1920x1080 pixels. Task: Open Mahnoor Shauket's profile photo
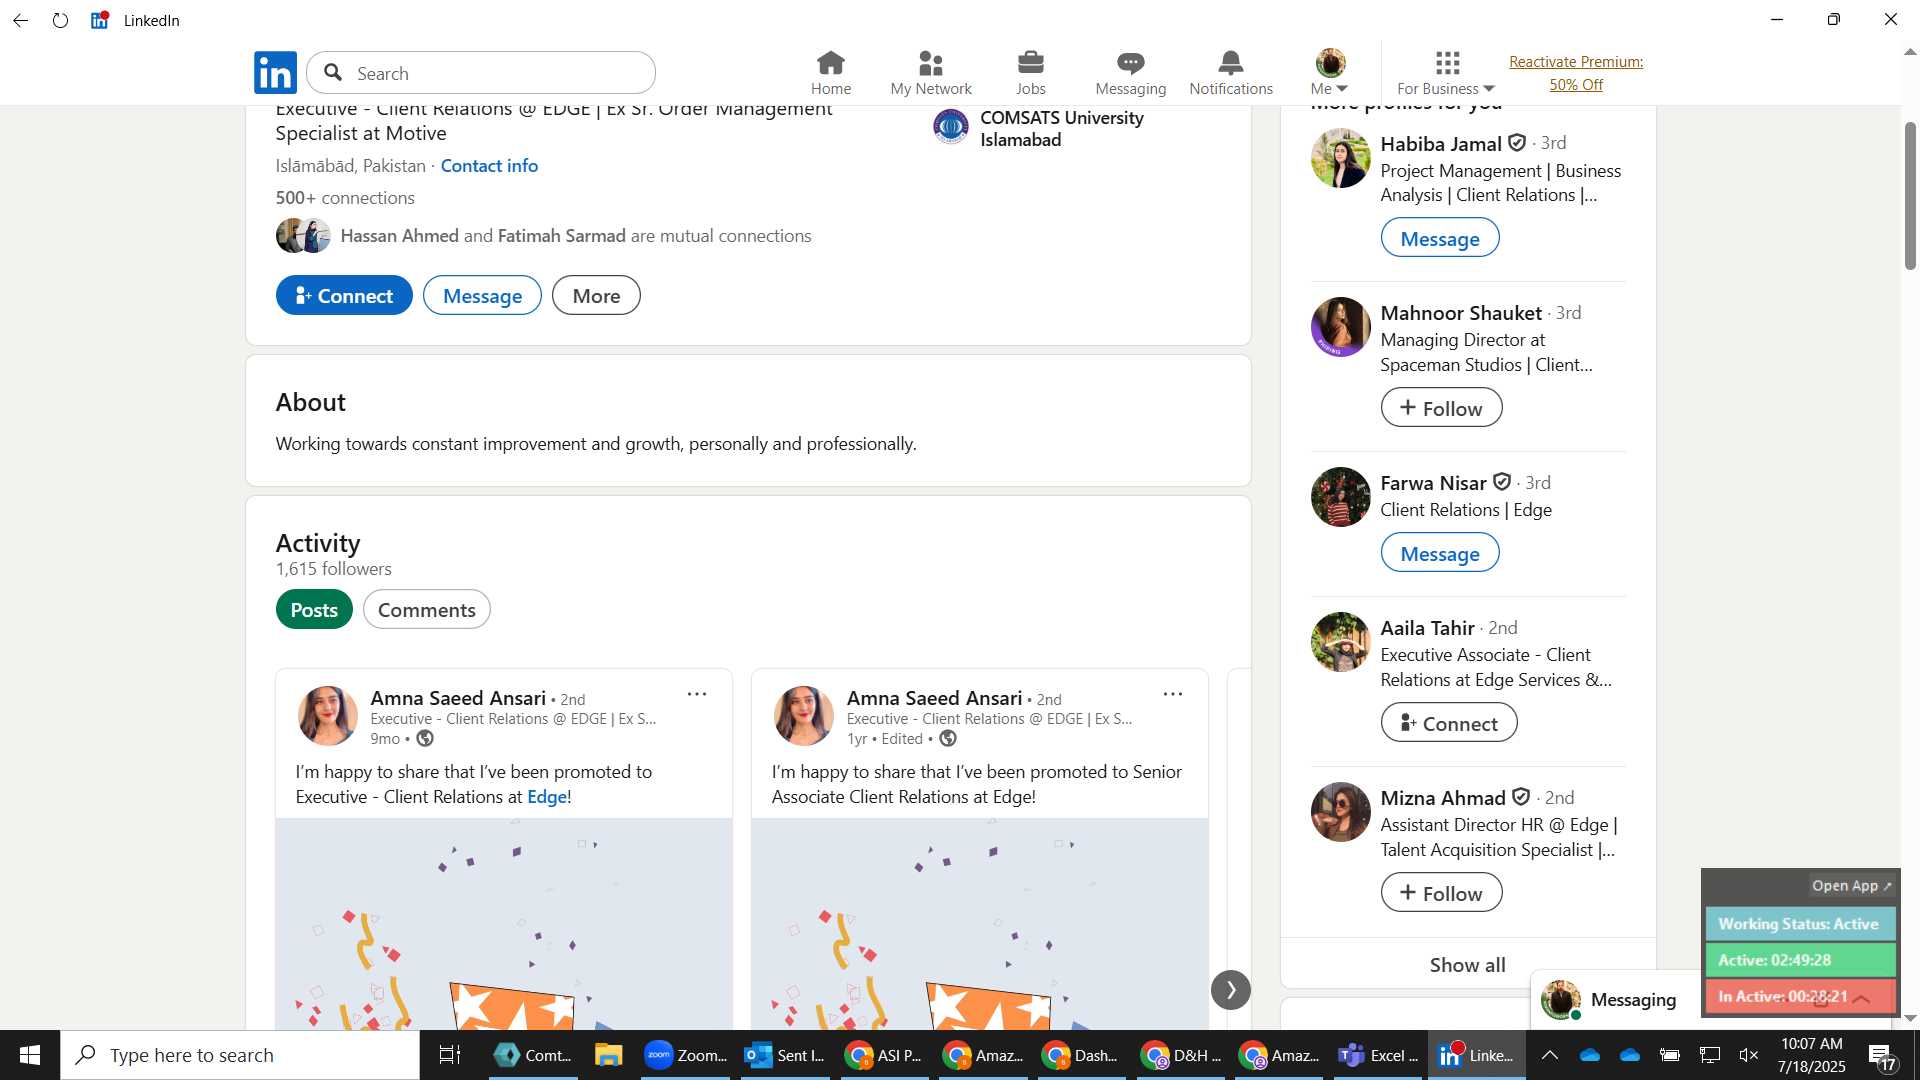1340,327
